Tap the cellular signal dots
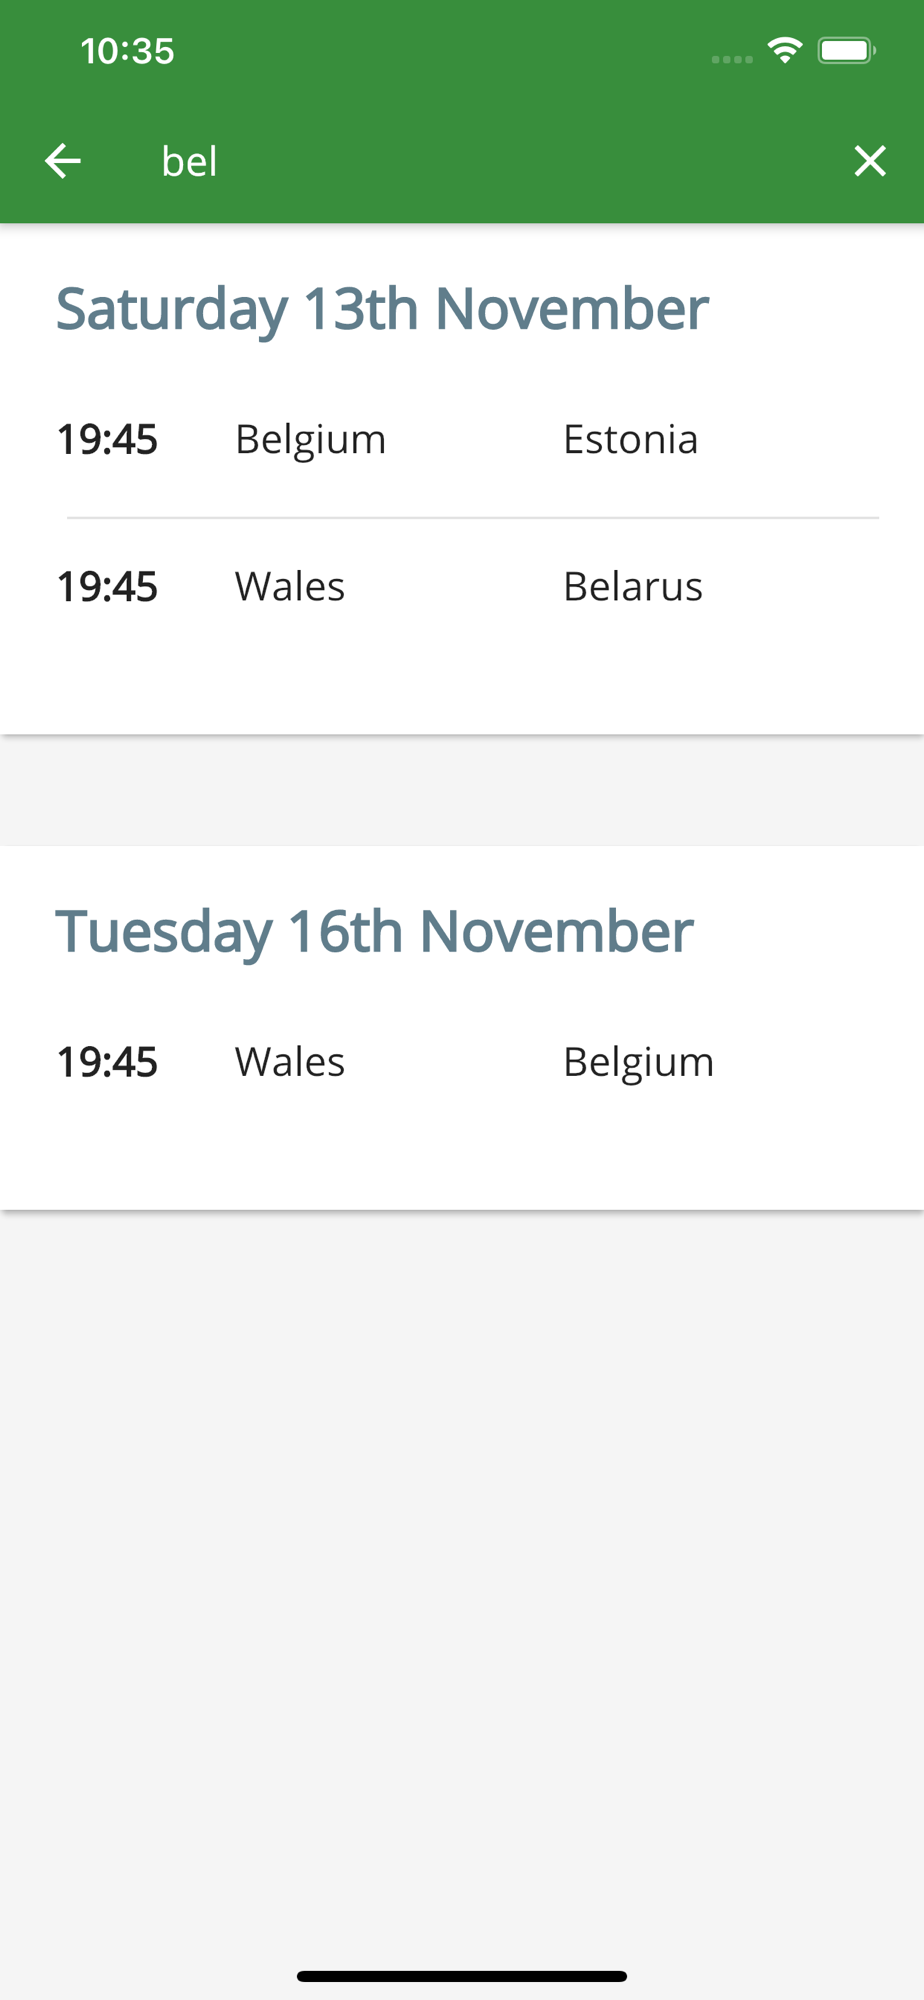The image size is (924, 2000). pyautogui.click(x=732, y=59)
